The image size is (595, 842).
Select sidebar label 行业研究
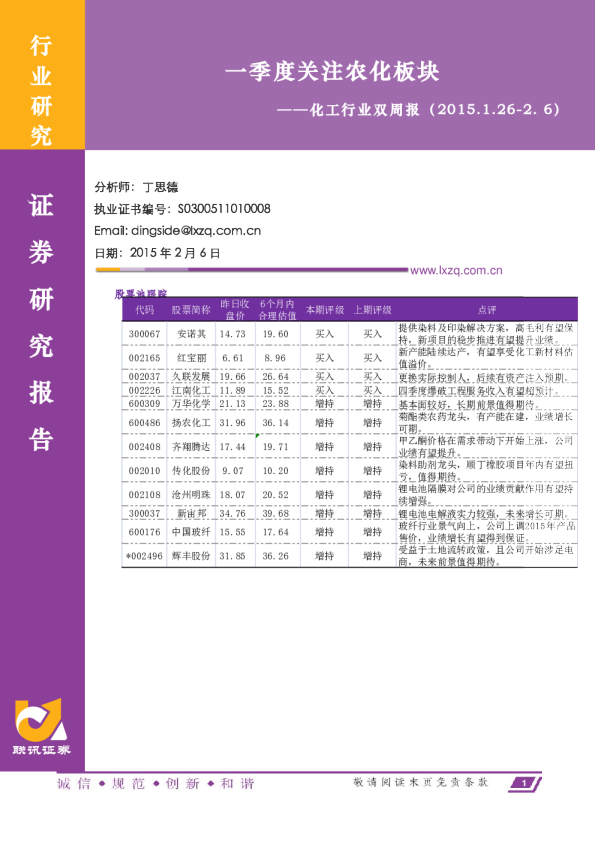click(x=41, y=90)
